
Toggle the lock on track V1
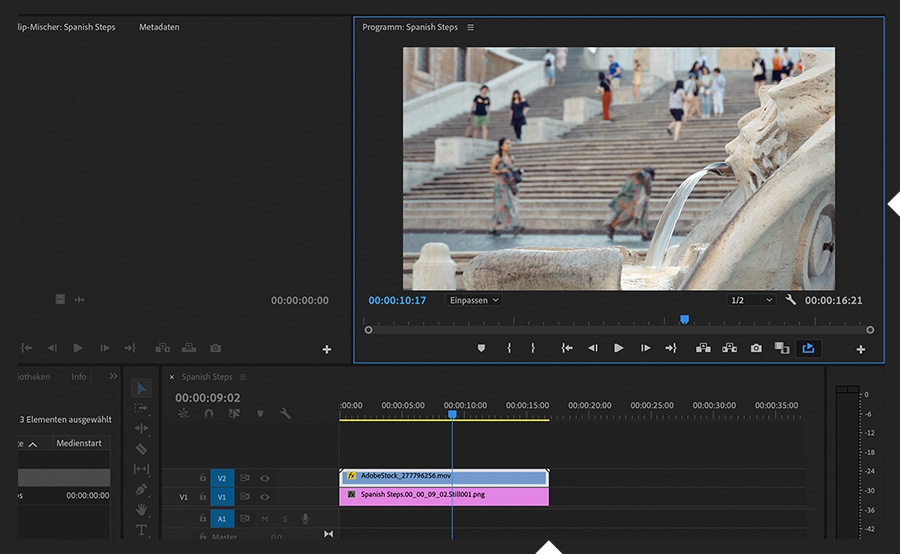[x=203, y=496]
